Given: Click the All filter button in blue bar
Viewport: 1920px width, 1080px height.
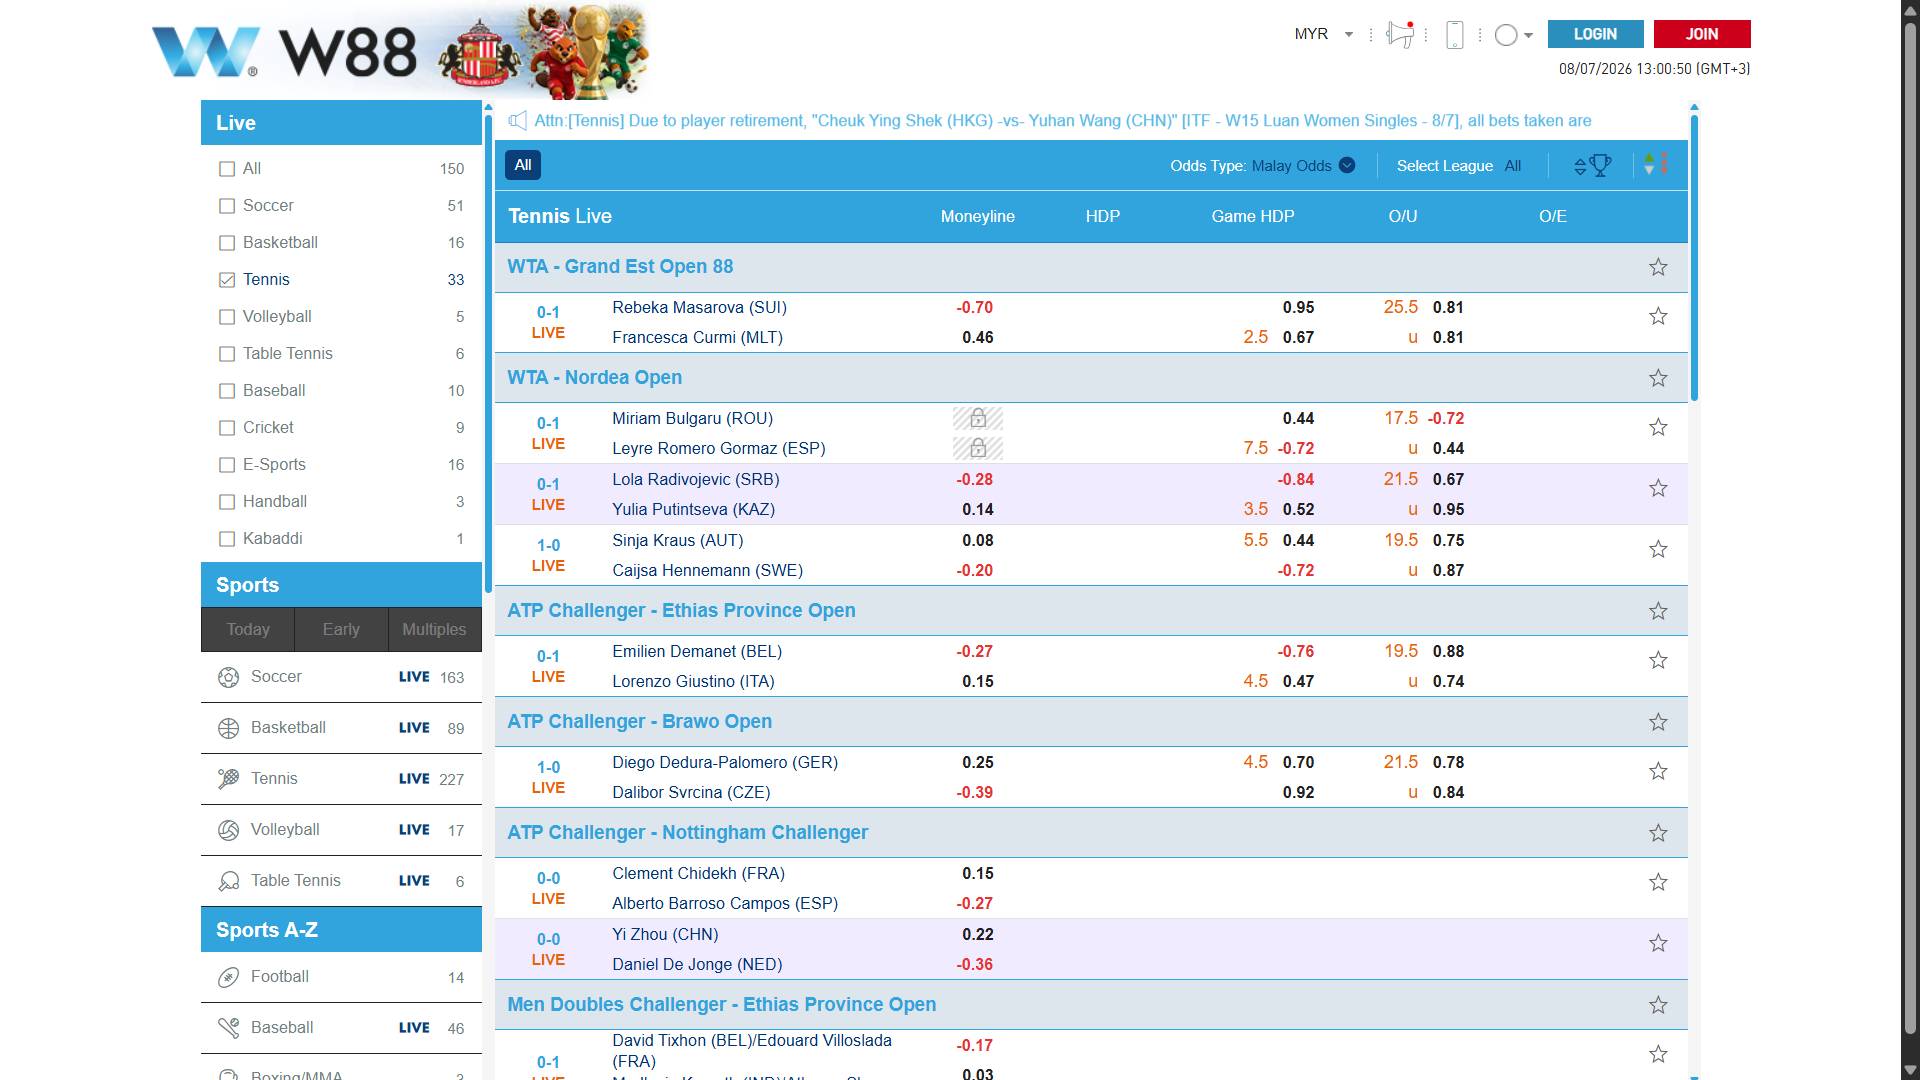Looking at the screenshot, I should 523,165.
